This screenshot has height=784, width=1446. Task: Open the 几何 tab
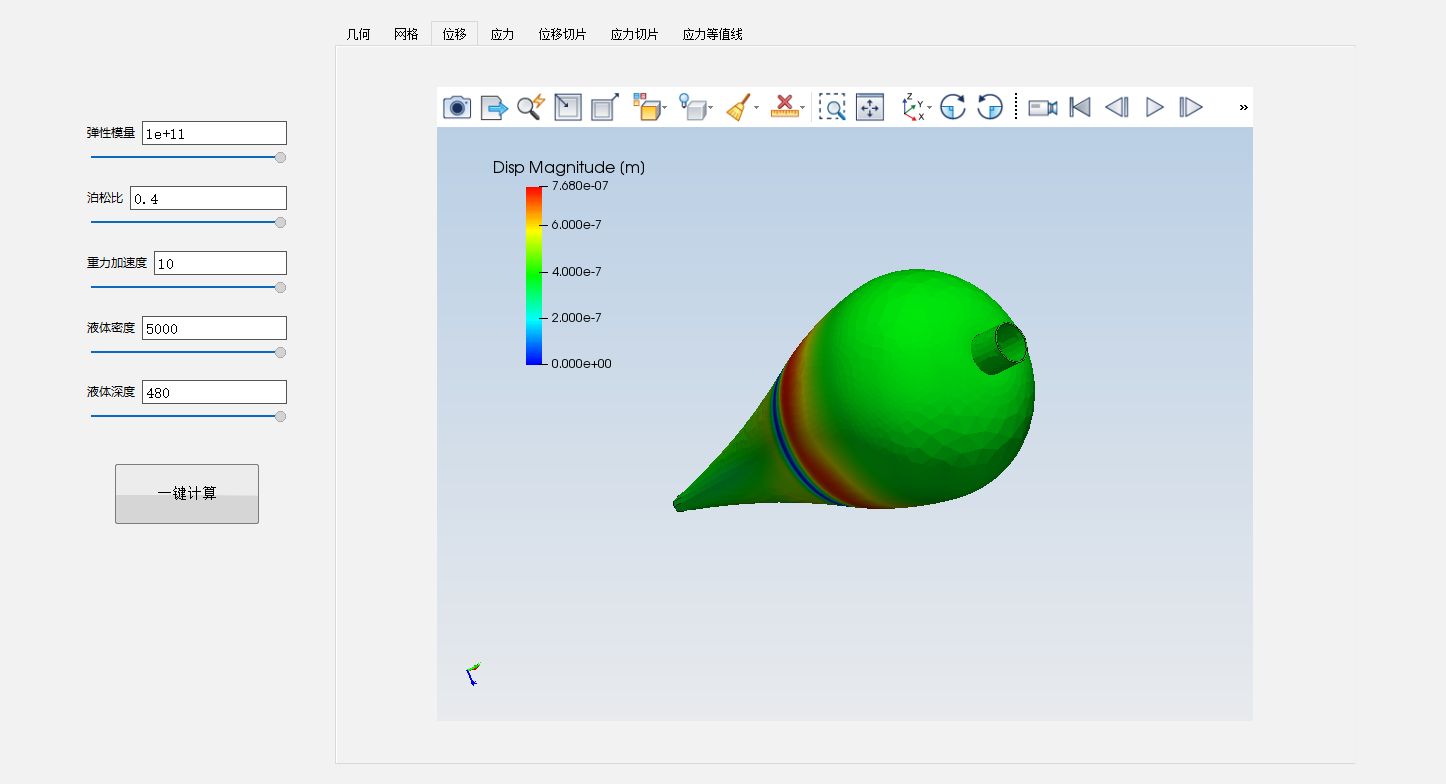tap(358, 34)
